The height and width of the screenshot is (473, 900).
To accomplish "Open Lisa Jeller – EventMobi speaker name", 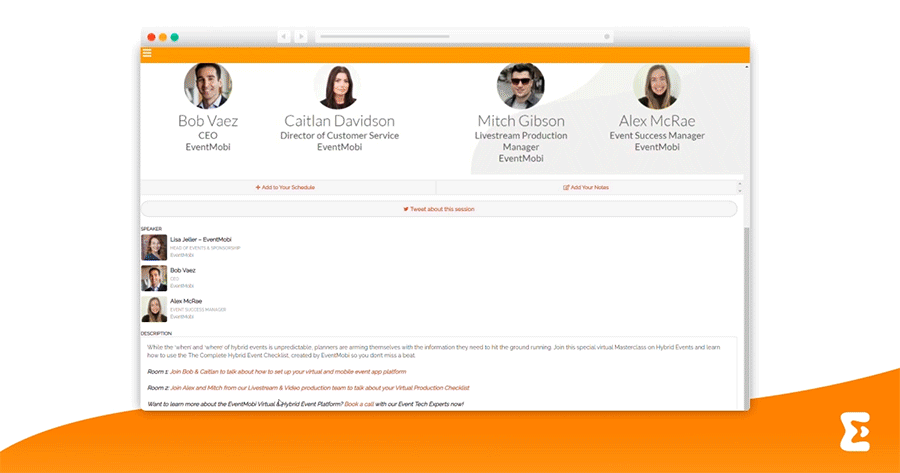I will [201, 239].
